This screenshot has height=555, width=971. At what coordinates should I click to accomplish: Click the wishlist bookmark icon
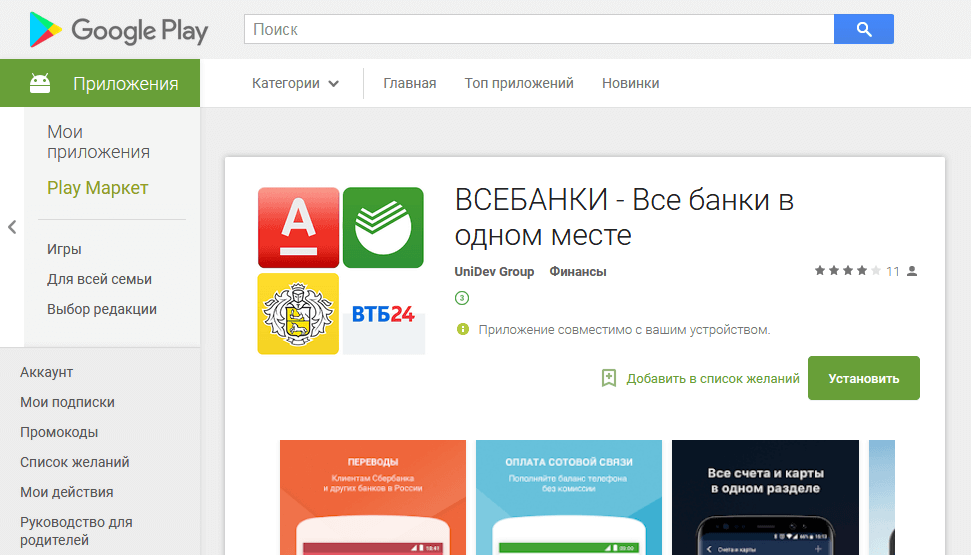[609, 378]
